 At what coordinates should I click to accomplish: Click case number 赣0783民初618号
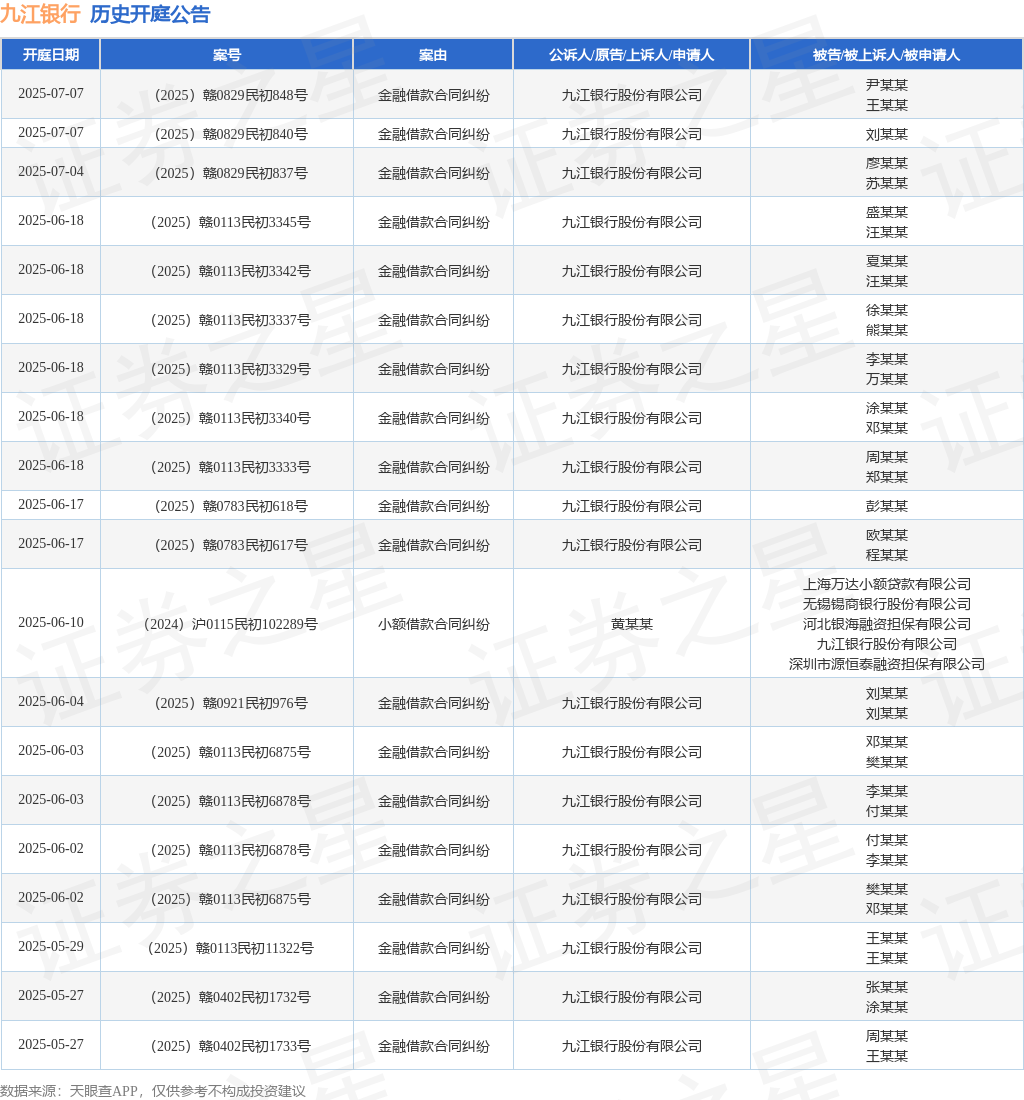230,507
